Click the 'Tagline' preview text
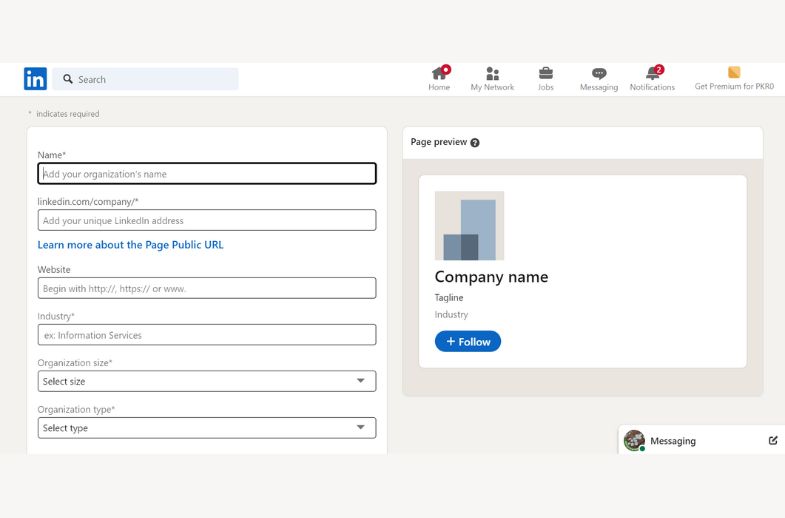The image size is (785, 518). click(x=449, y=298)
